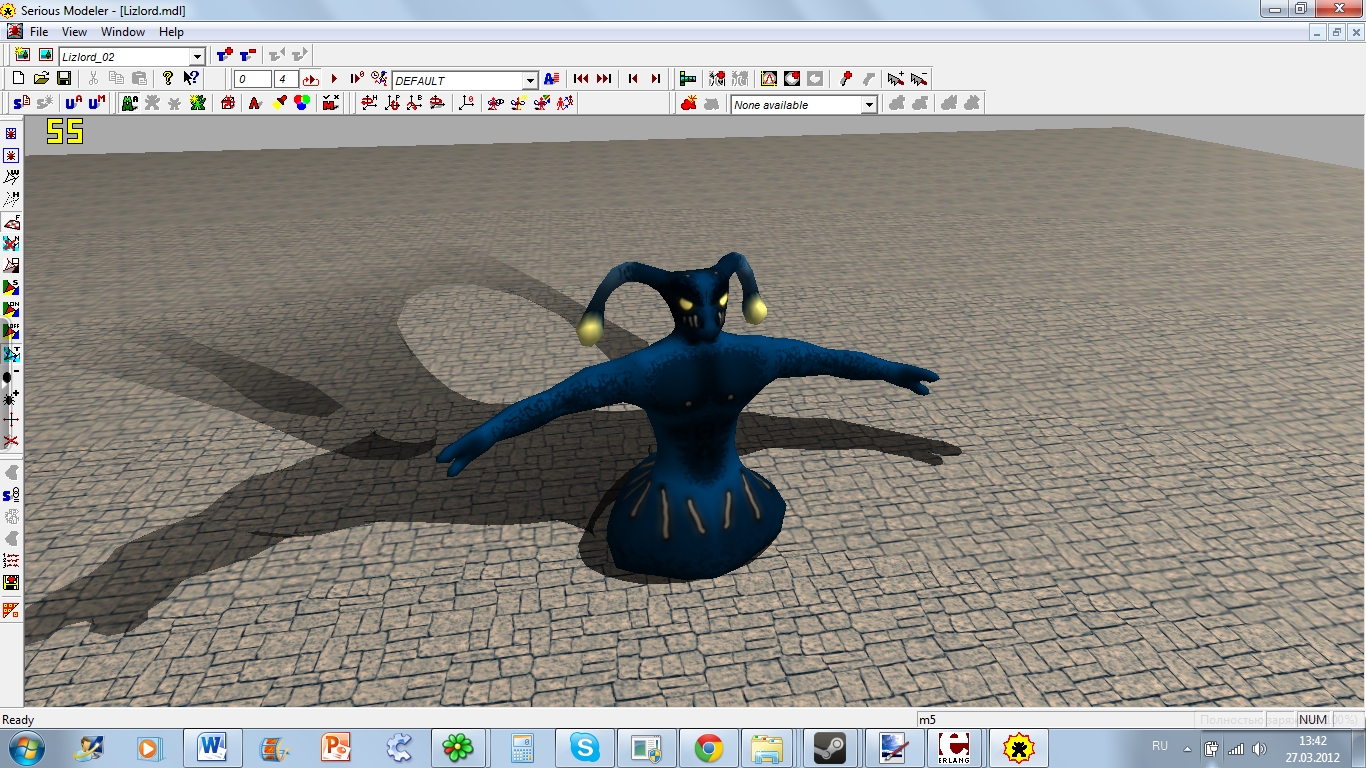Image resolution: width=1366 pixels, height=768 pixels.
Task: Expand the DEFAULT animation dropdown
Action: pos(531,81)
